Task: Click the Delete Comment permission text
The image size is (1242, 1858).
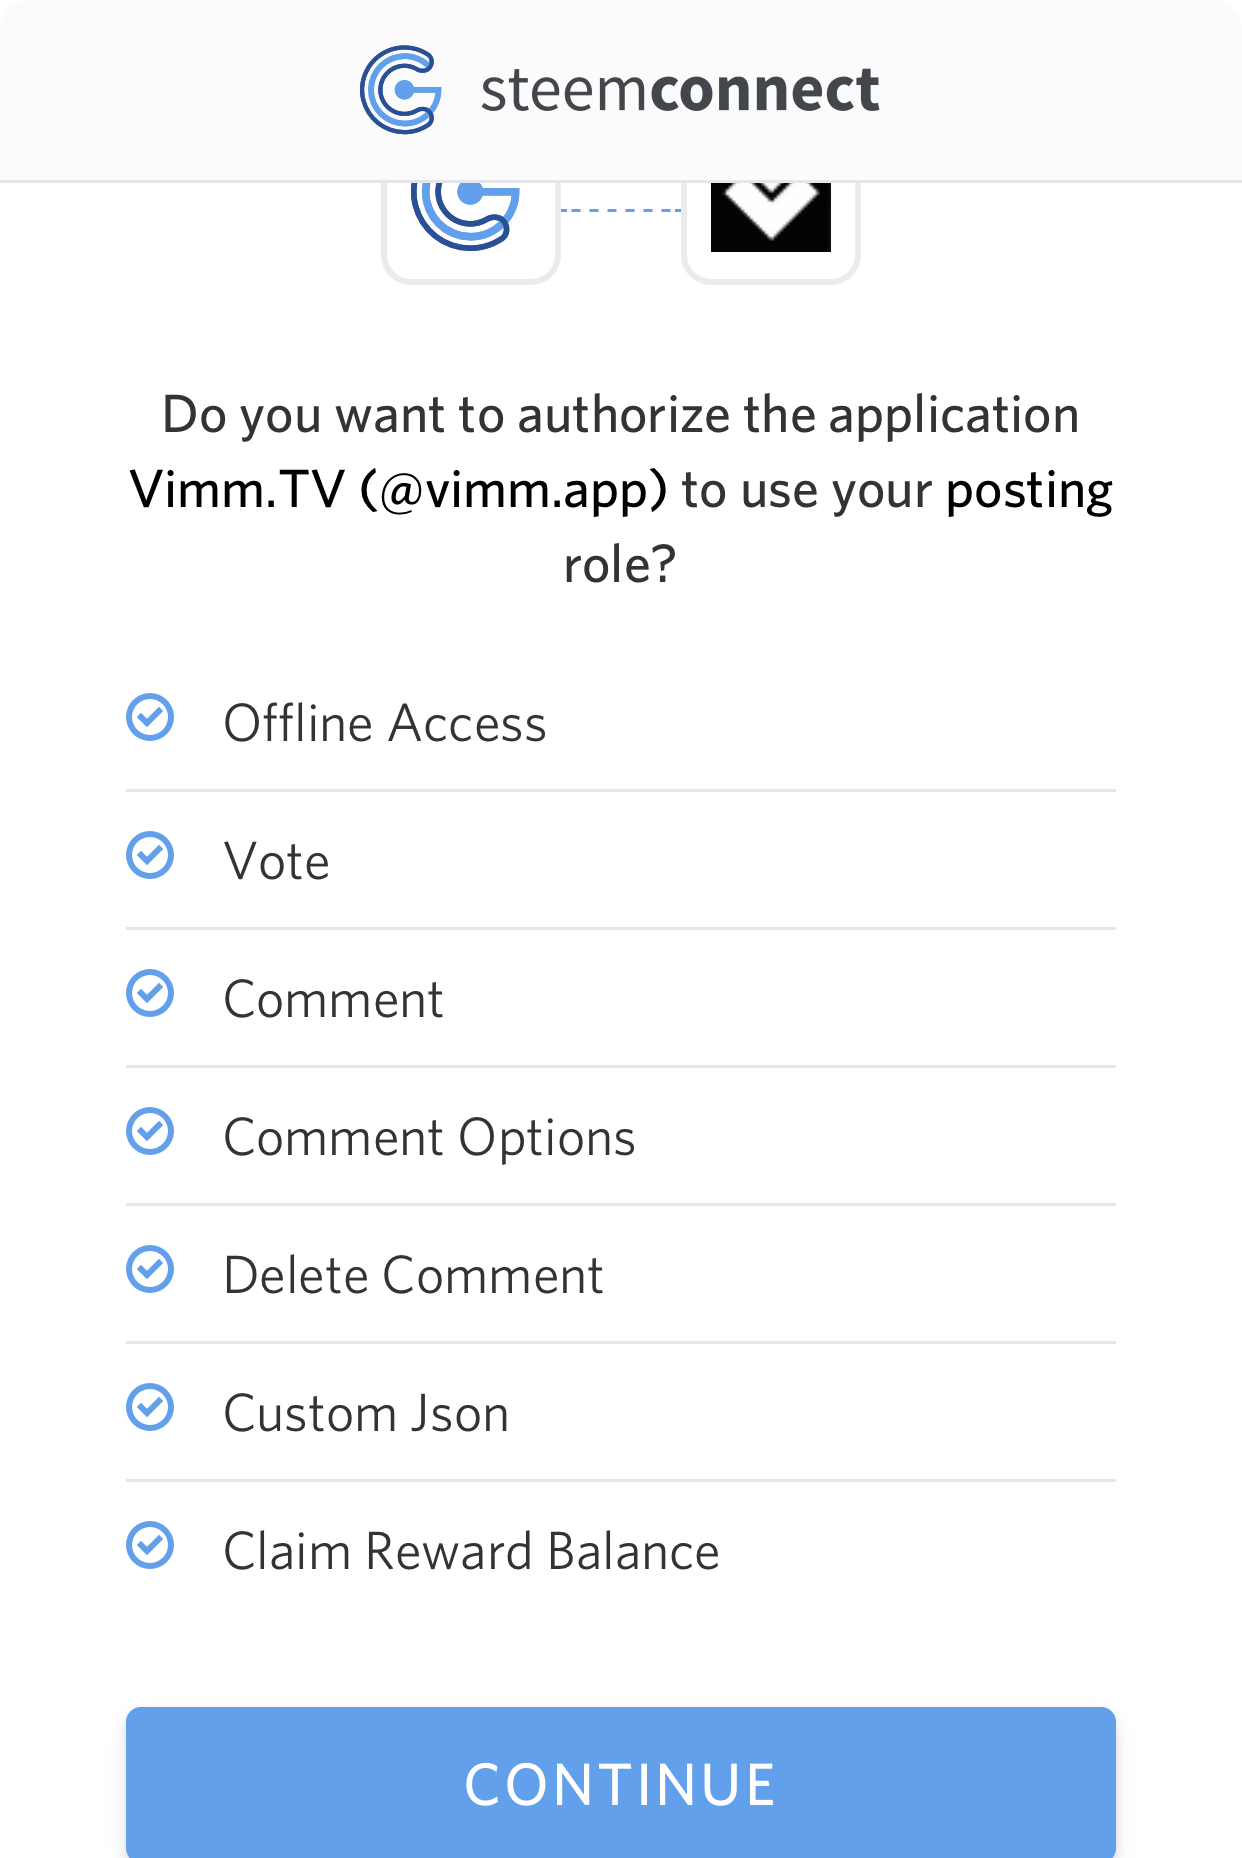Action: [413, 1275]
